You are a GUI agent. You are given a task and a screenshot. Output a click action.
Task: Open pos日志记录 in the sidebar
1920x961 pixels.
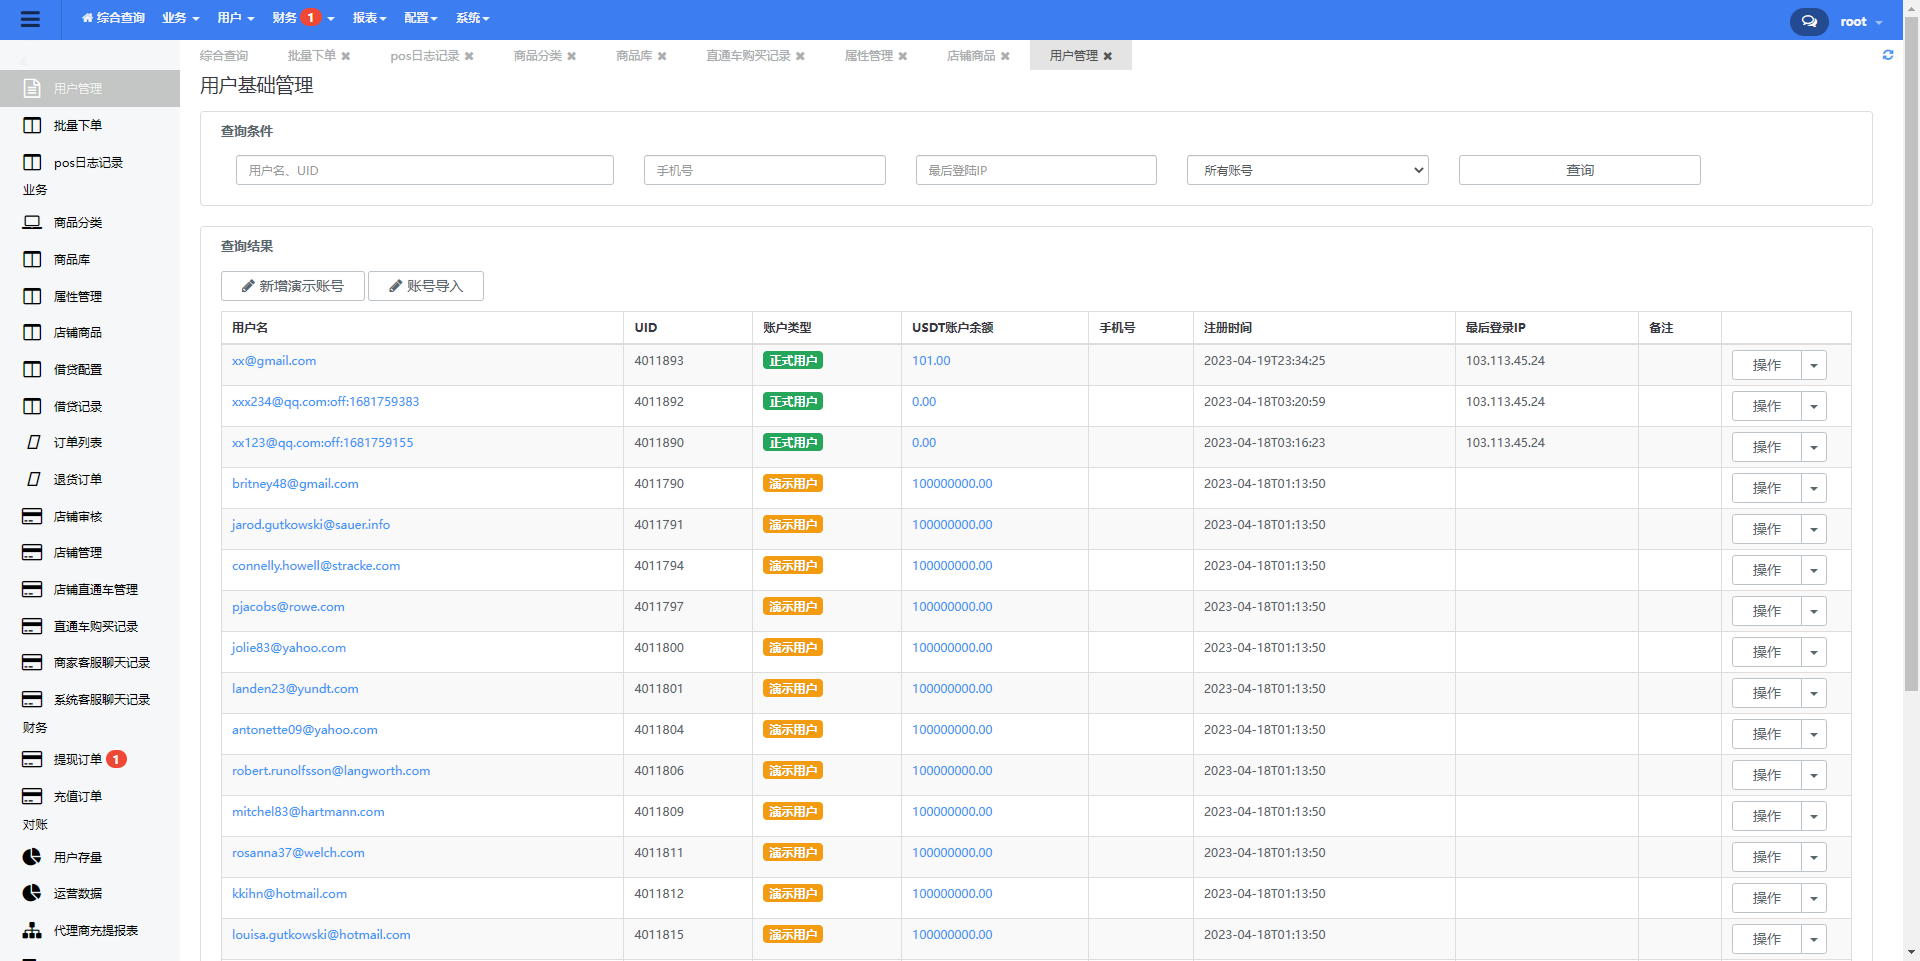(x=88, y=162)
